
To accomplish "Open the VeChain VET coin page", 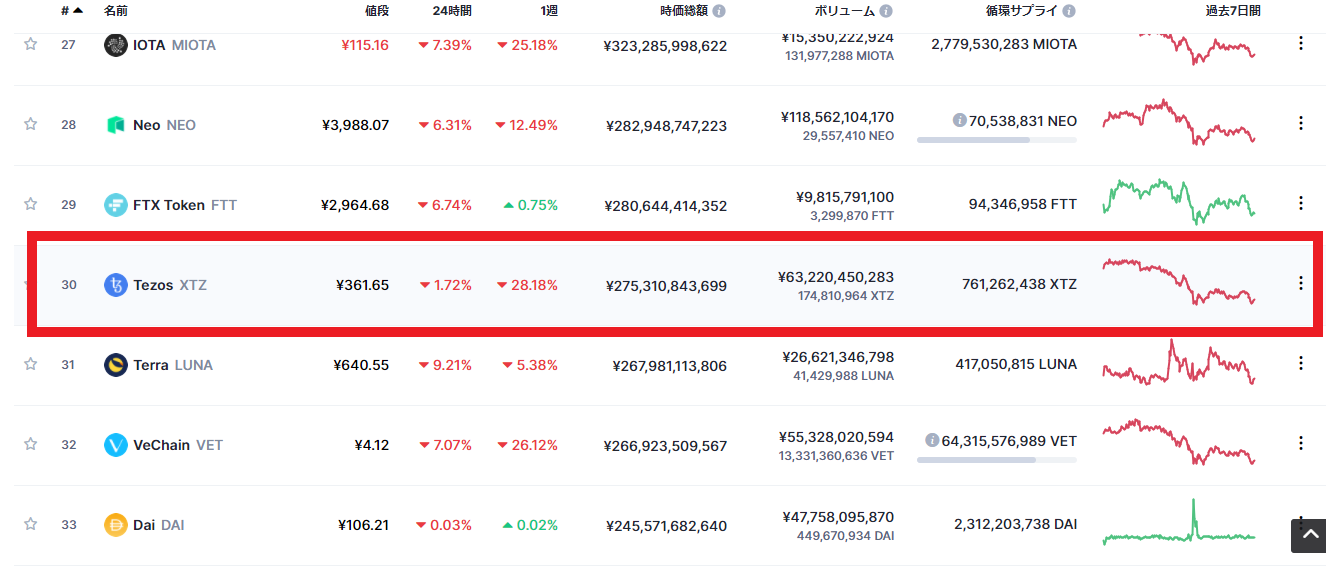I will (178, 445).
